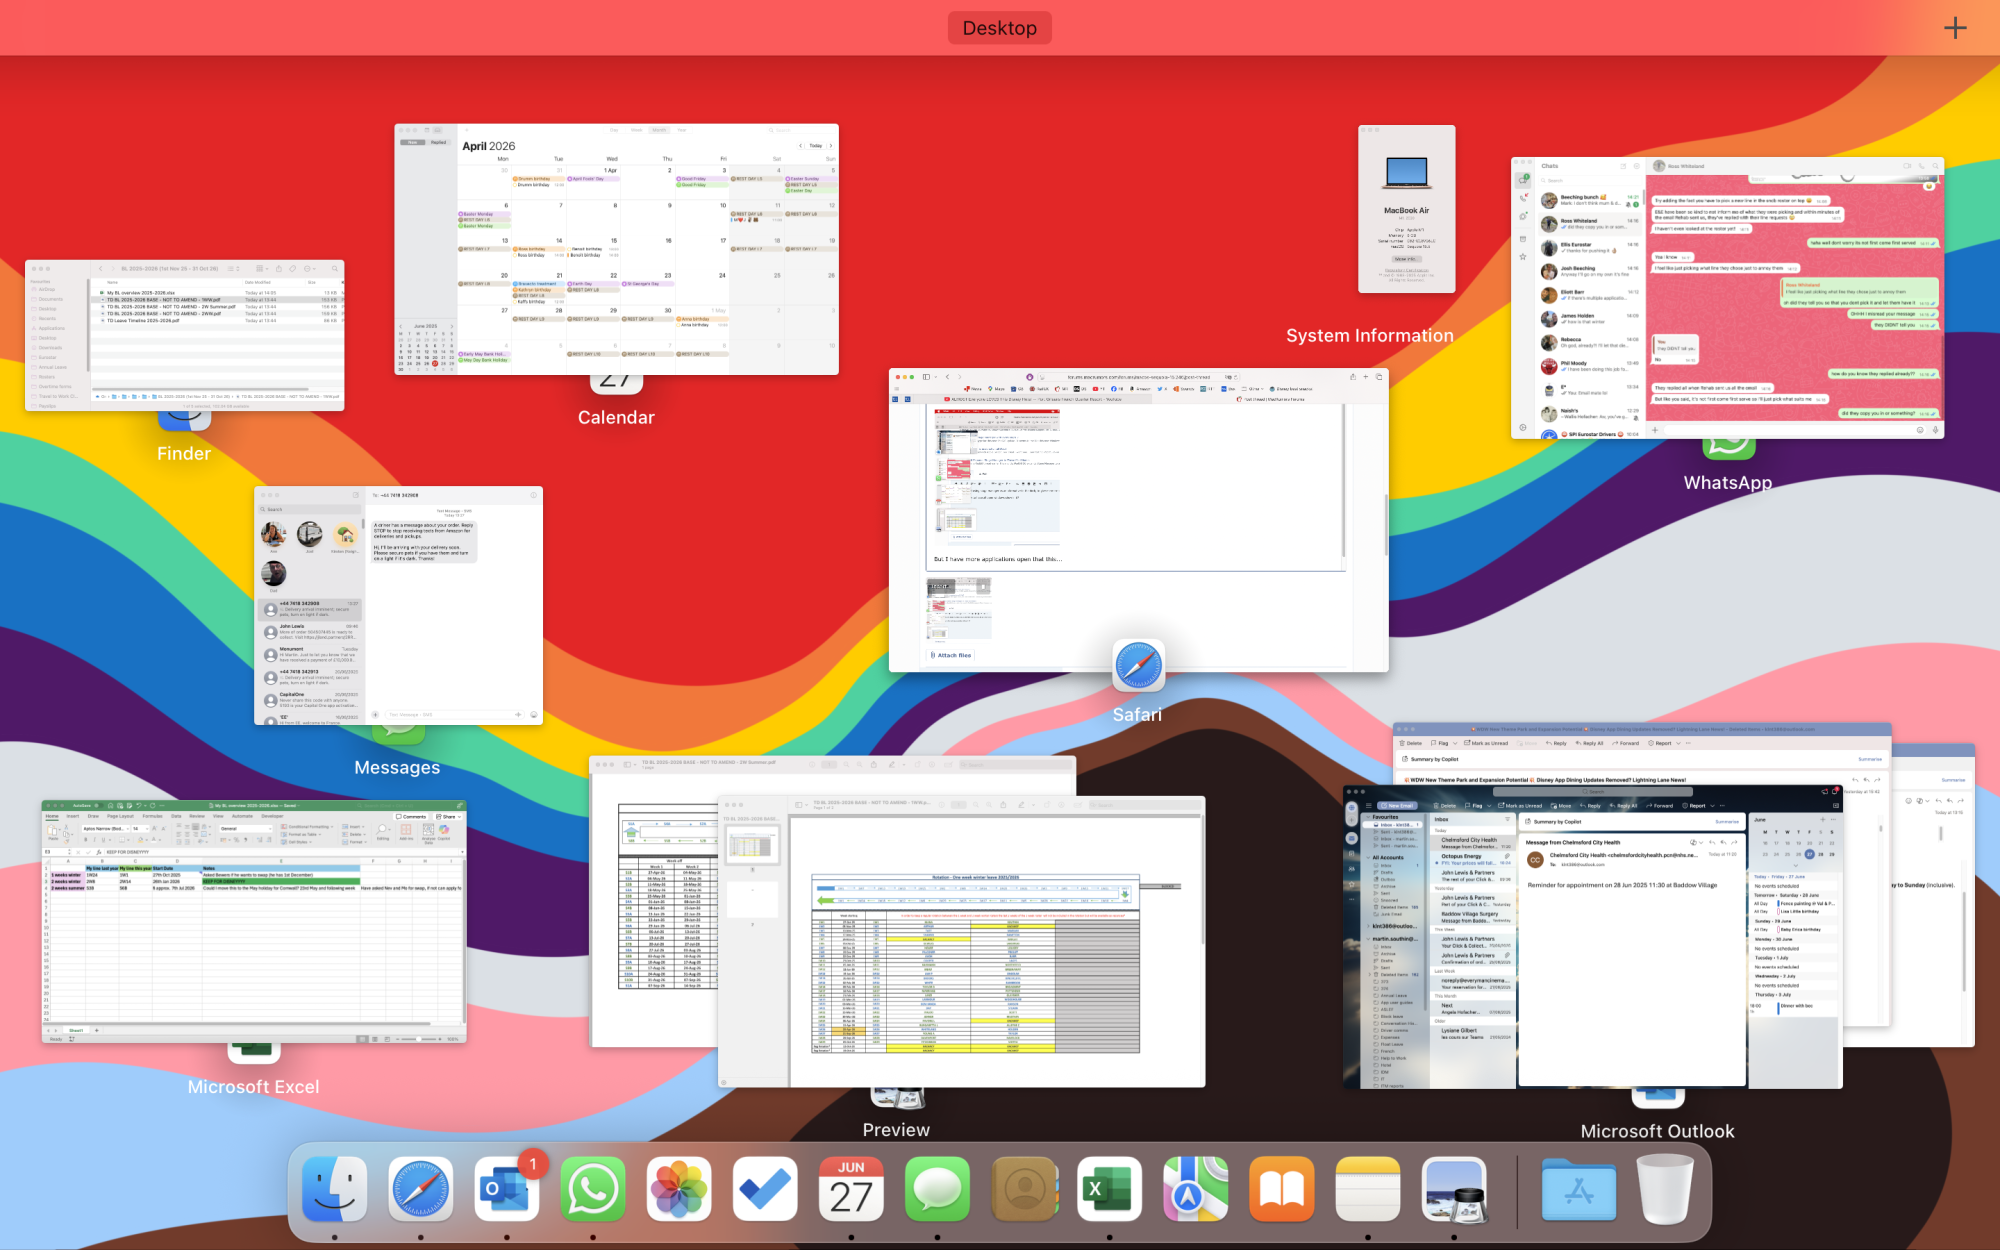Open the Applications folder in the Dock
Viewport: 2000px width, 1250px height.
[x=1579, y=1190]
